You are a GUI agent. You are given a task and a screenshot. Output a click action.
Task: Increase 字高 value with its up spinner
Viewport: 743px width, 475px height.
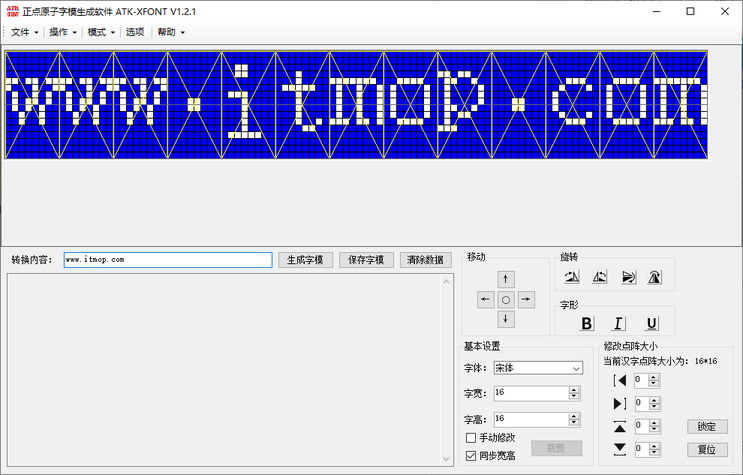click(574, 416)
